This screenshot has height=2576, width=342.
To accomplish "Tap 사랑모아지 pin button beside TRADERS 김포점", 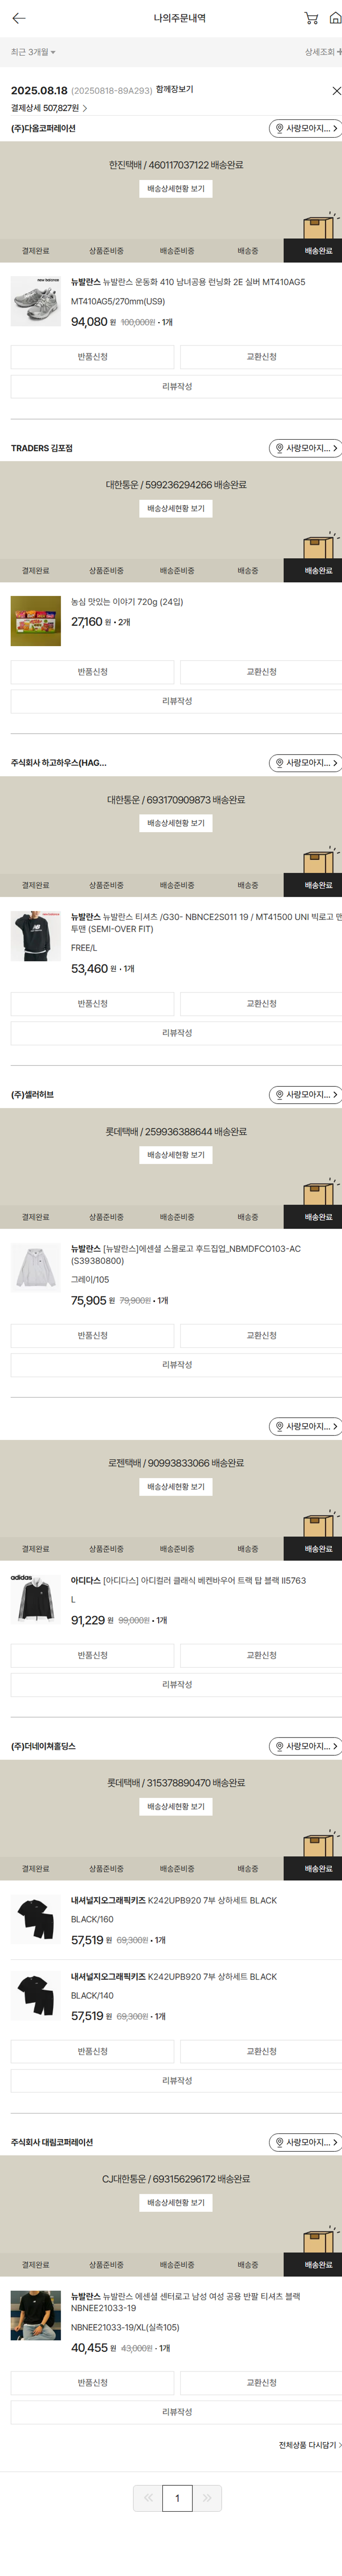I will coord(306,448).
